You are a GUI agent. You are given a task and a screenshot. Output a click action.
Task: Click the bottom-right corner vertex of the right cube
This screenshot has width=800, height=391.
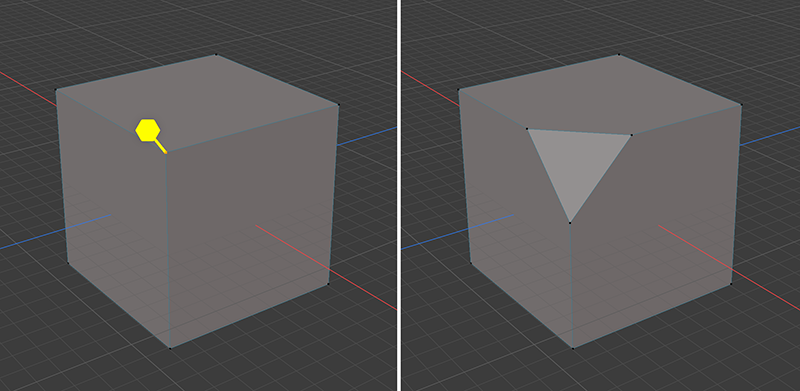tap(731, 284)
